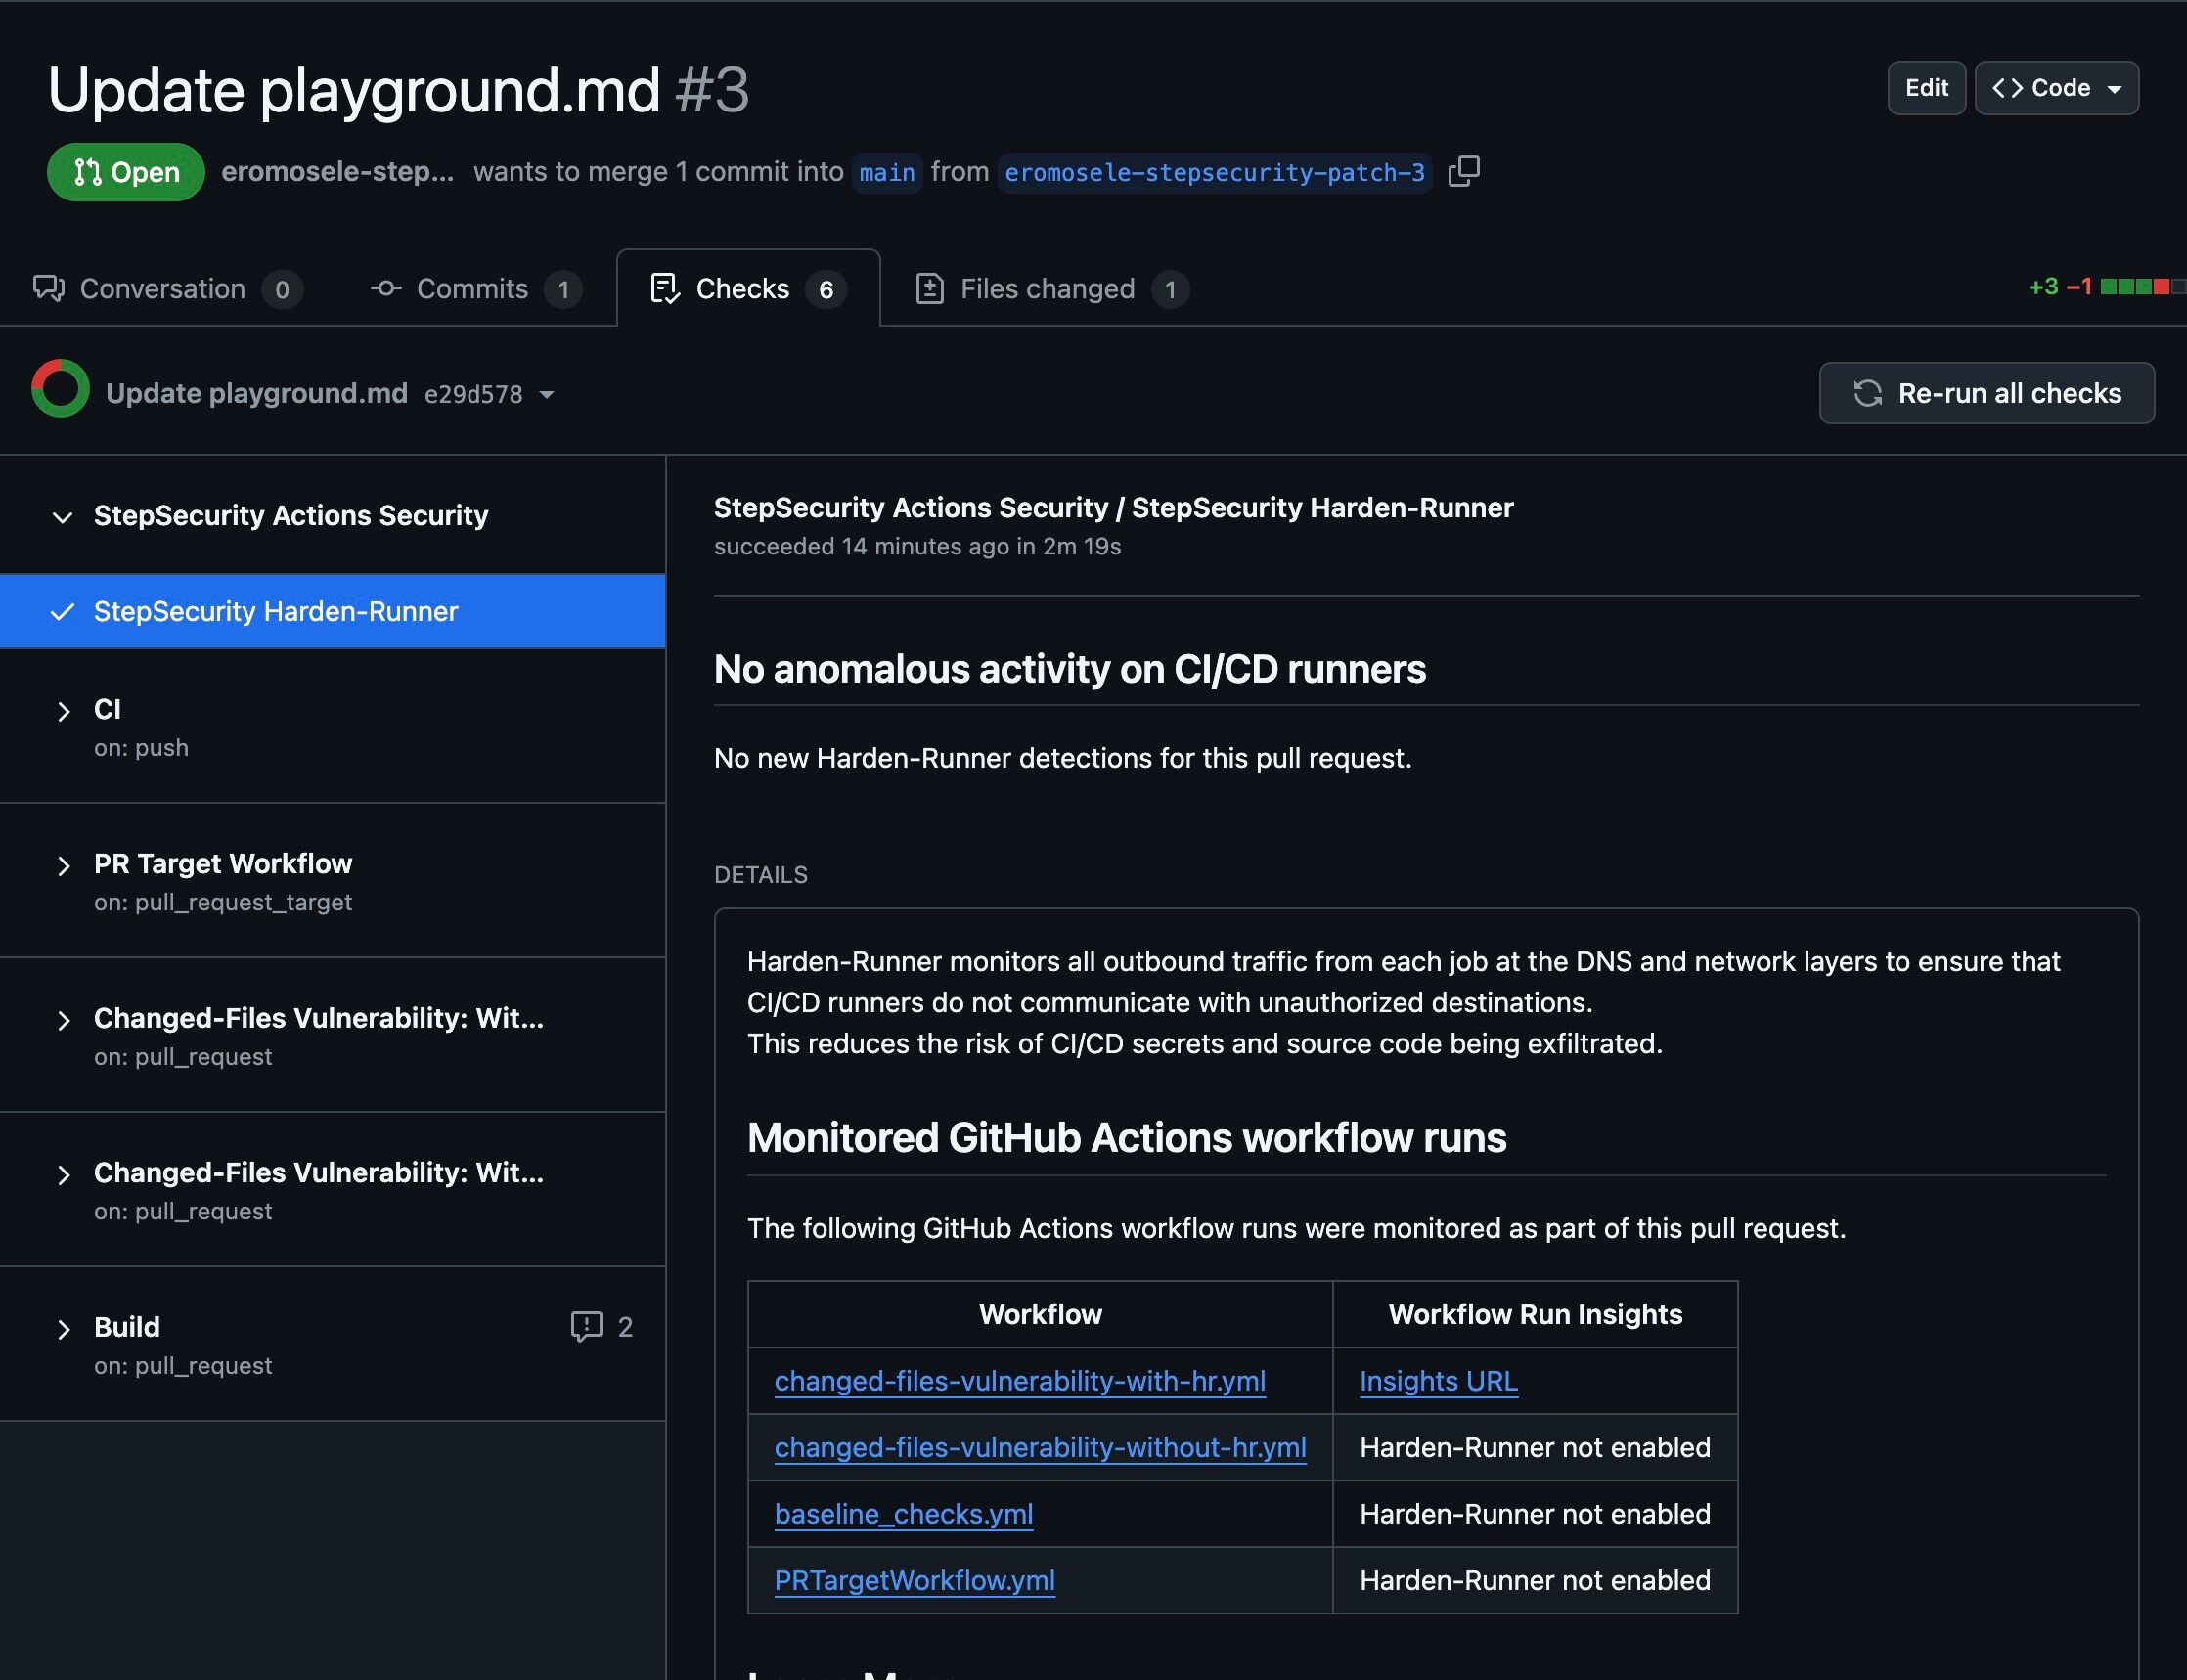Click the DETAILS section label
This screenshot has height=1680, width=2187.
pos(761,875)
